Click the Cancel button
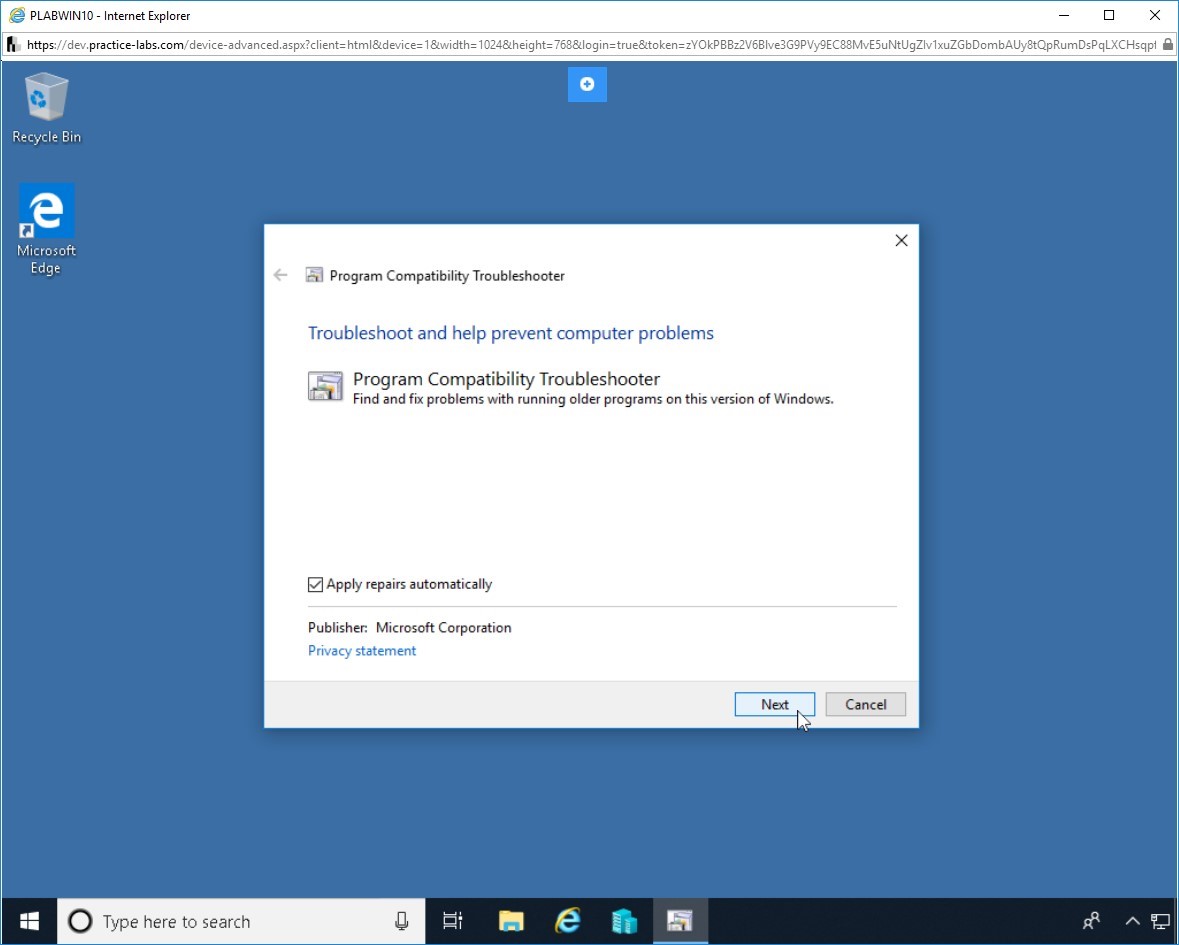The height and width of the screenshot is (945, 1179). pos(865,704)
